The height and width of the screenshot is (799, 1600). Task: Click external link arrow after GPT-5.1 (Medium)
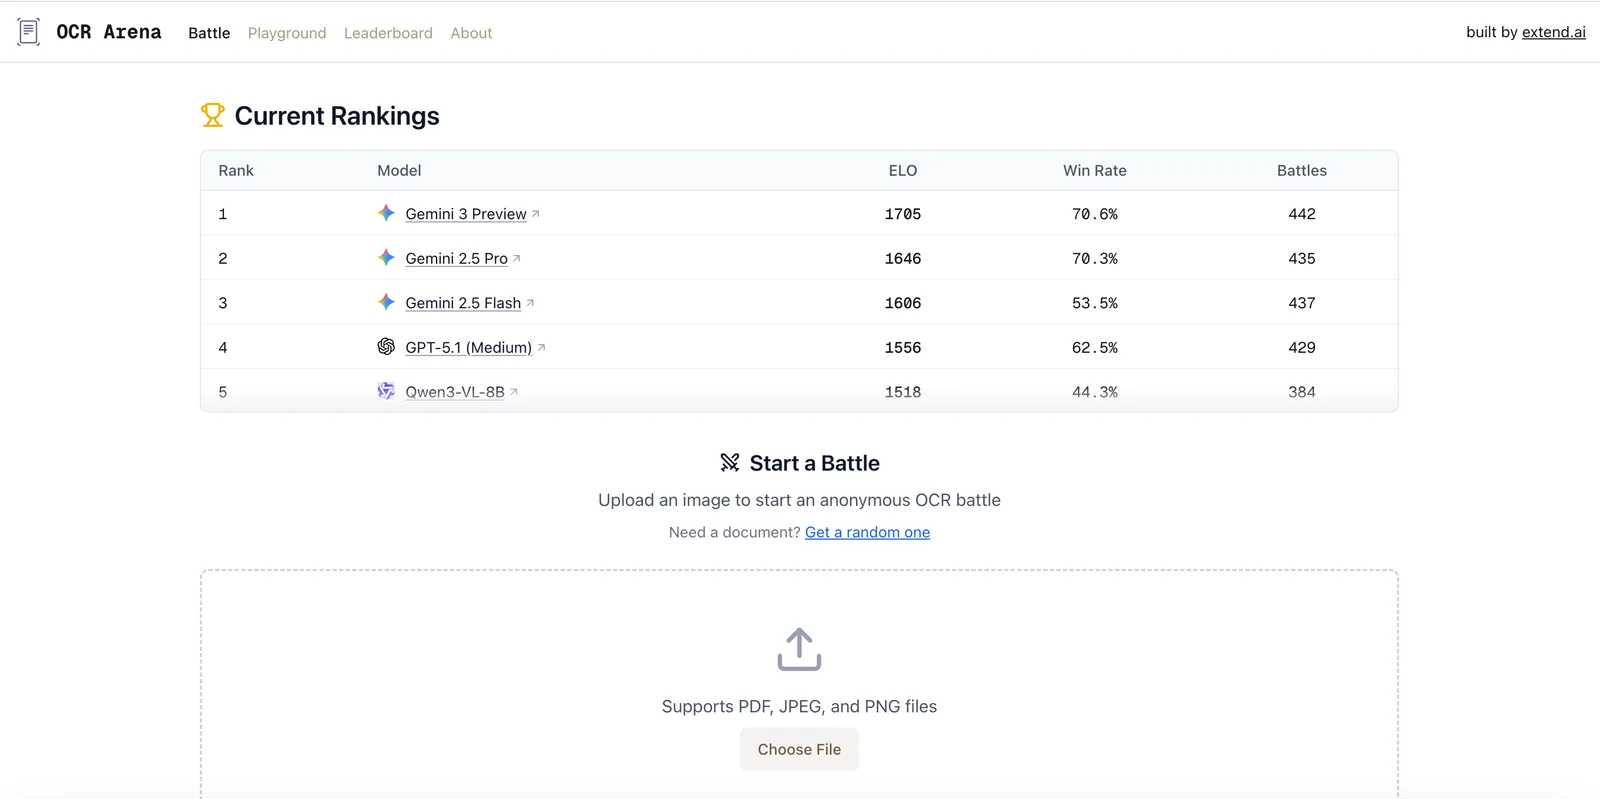pos(542,348)
